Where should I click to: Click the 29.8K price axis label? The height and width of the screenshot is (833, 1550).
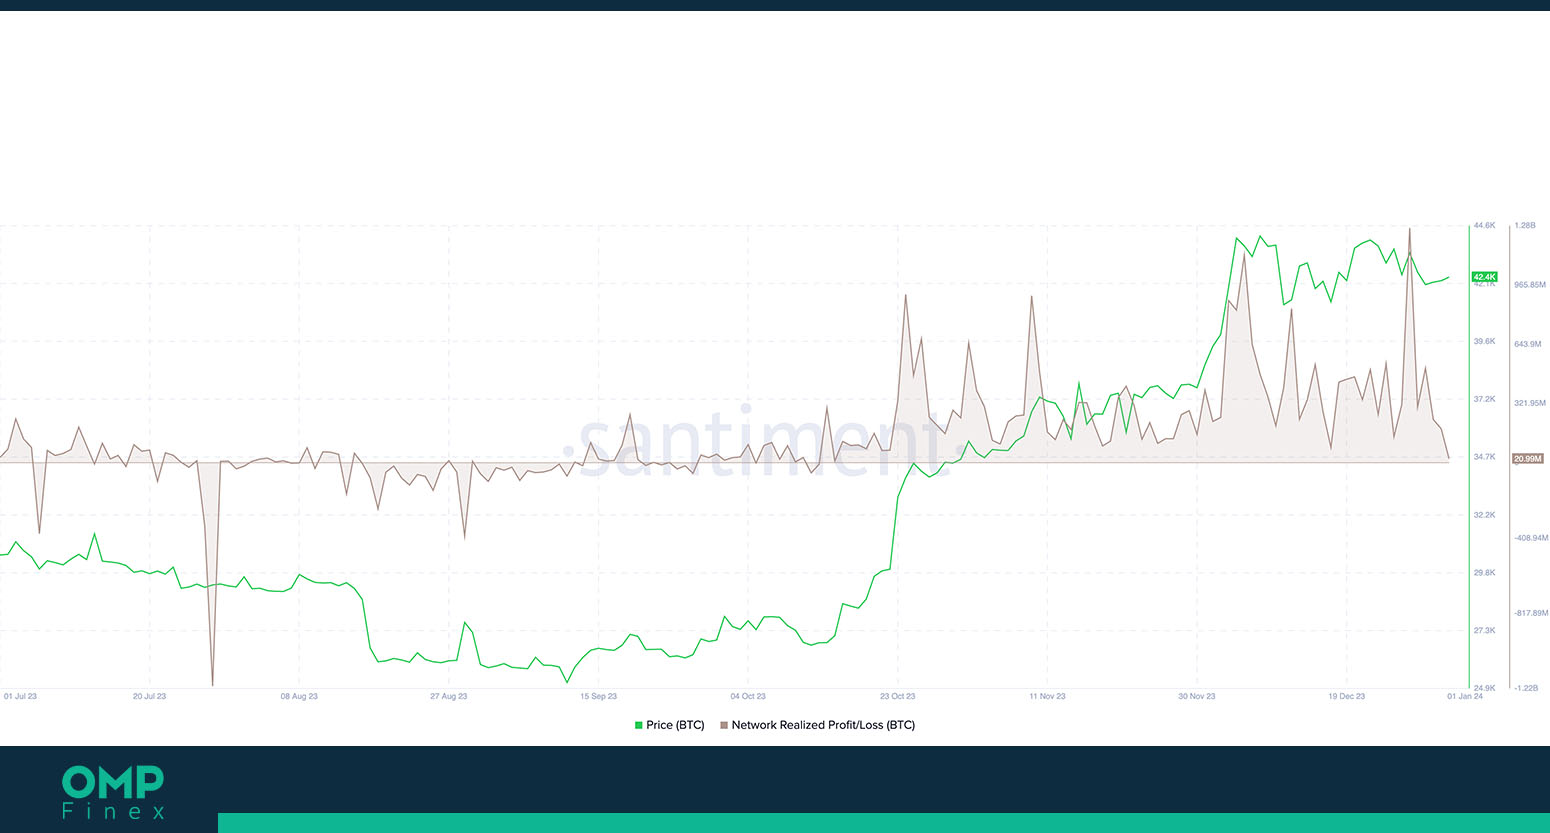[x=1484, y=573]
